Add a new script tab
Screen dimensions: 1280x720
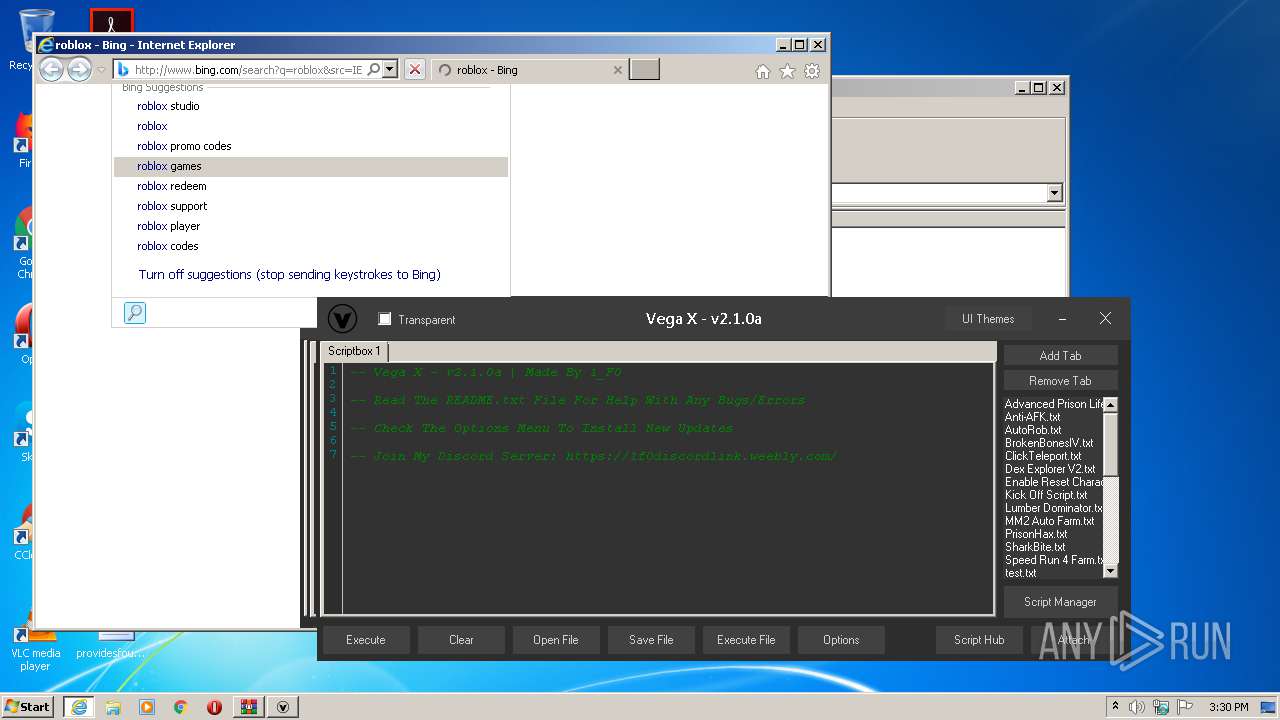point(1060,355)
